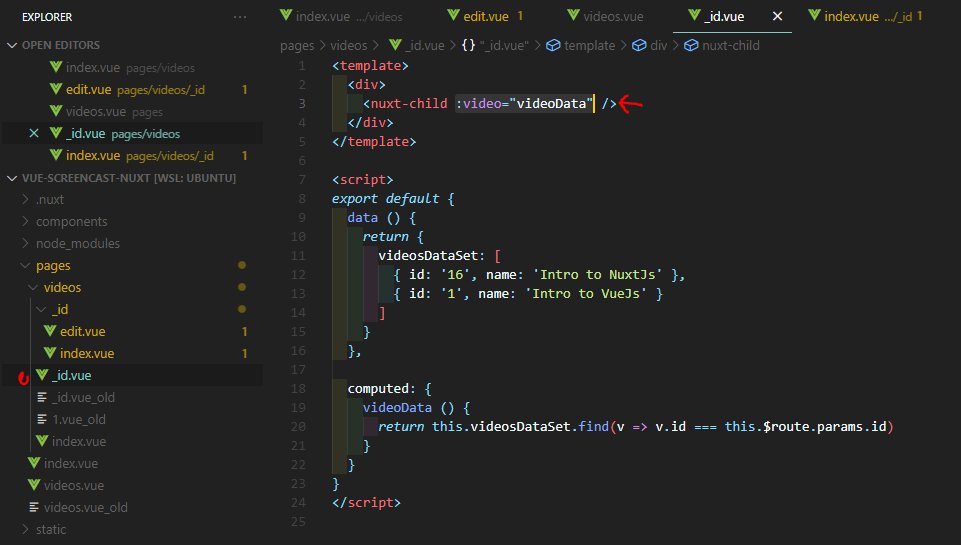Collapse the videos folder in tree
Image resolution: width=961 pixels, height=545 pixels.
(x=33, y=288)
